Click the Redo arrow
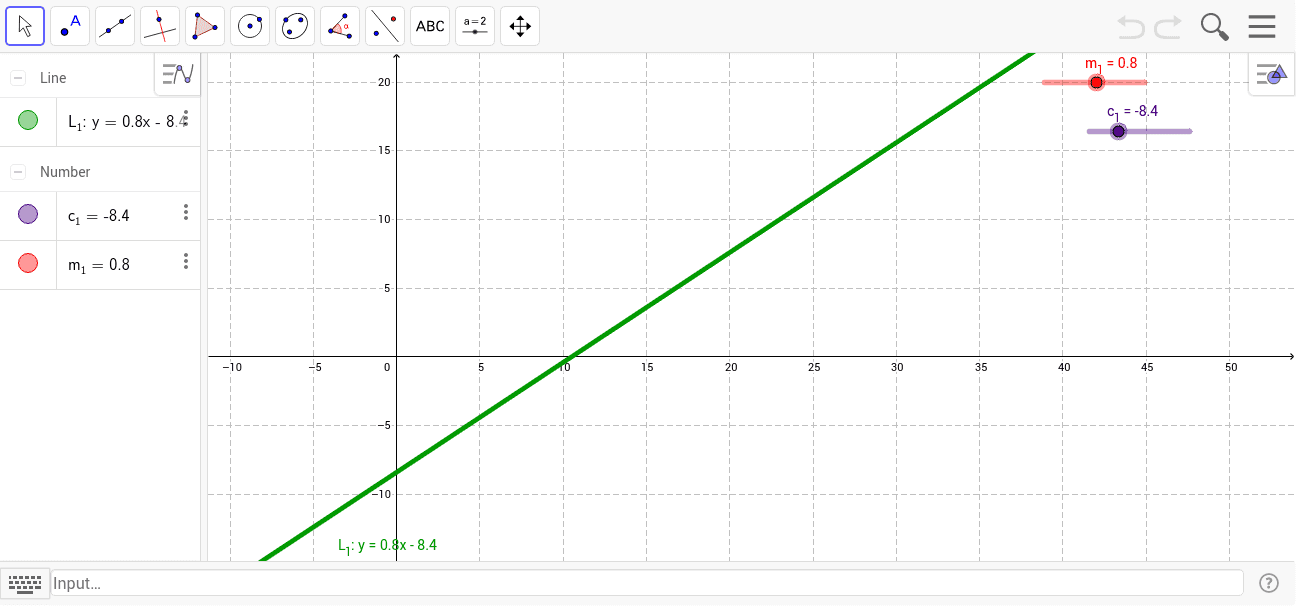Screen dimensions: 1296x606 (x=1168, y=26)
